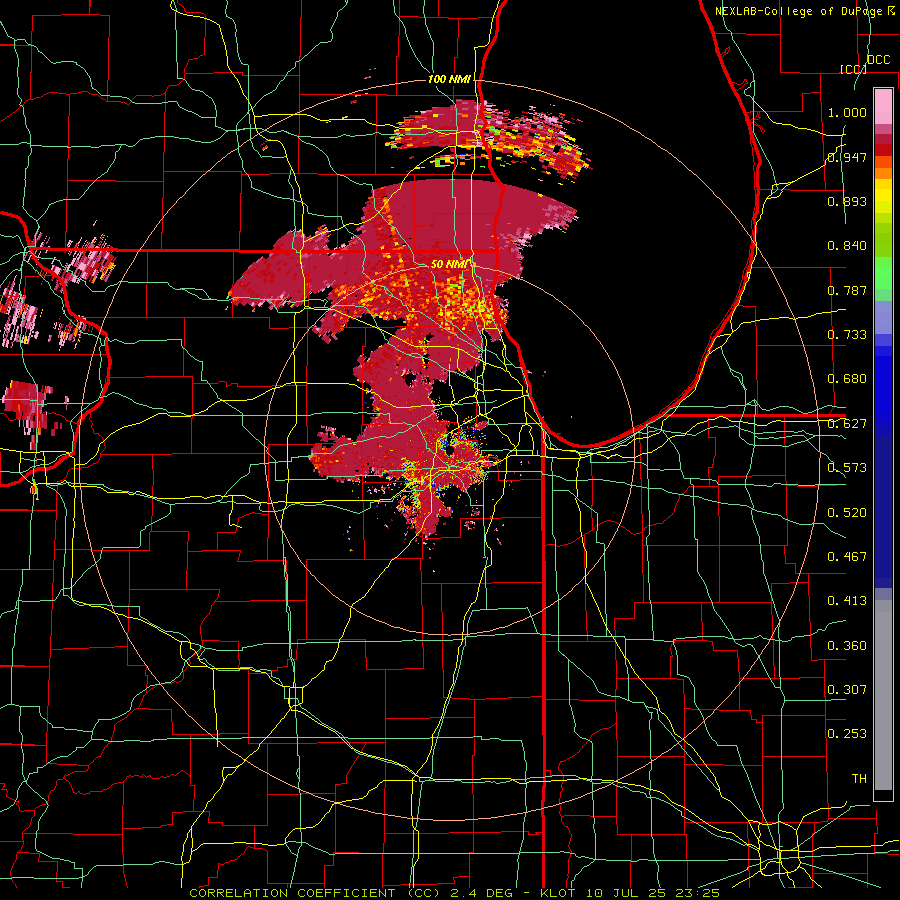Pick the light pink color at the scale top
Image resolution: width=900 pixels, height=900 pixels.
click(x=883, y=107)
